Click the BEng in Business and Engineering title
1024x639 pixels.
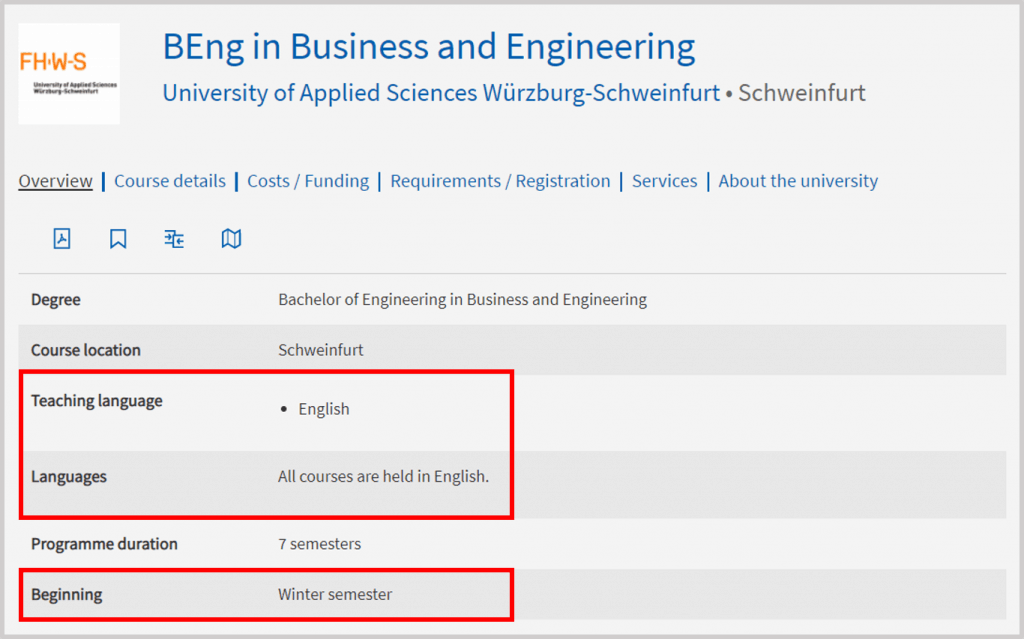click(x=429, y=47)
